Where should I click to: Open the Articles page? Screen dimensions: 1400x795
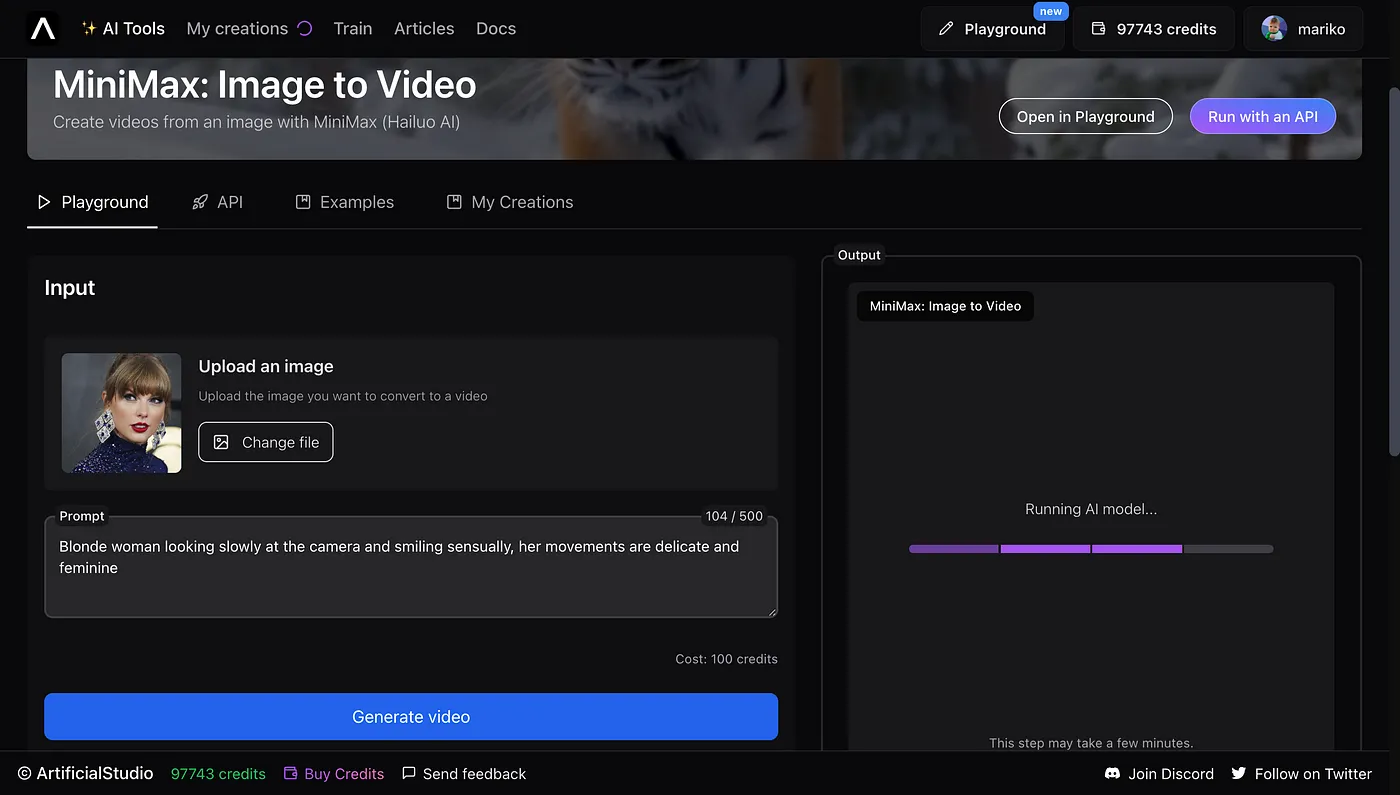424,28
